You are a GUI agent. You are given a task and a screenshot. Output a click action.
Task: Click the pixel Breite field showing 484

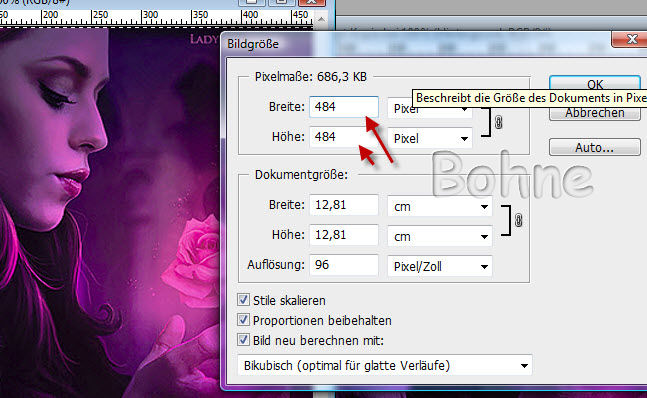click(344, 107)
